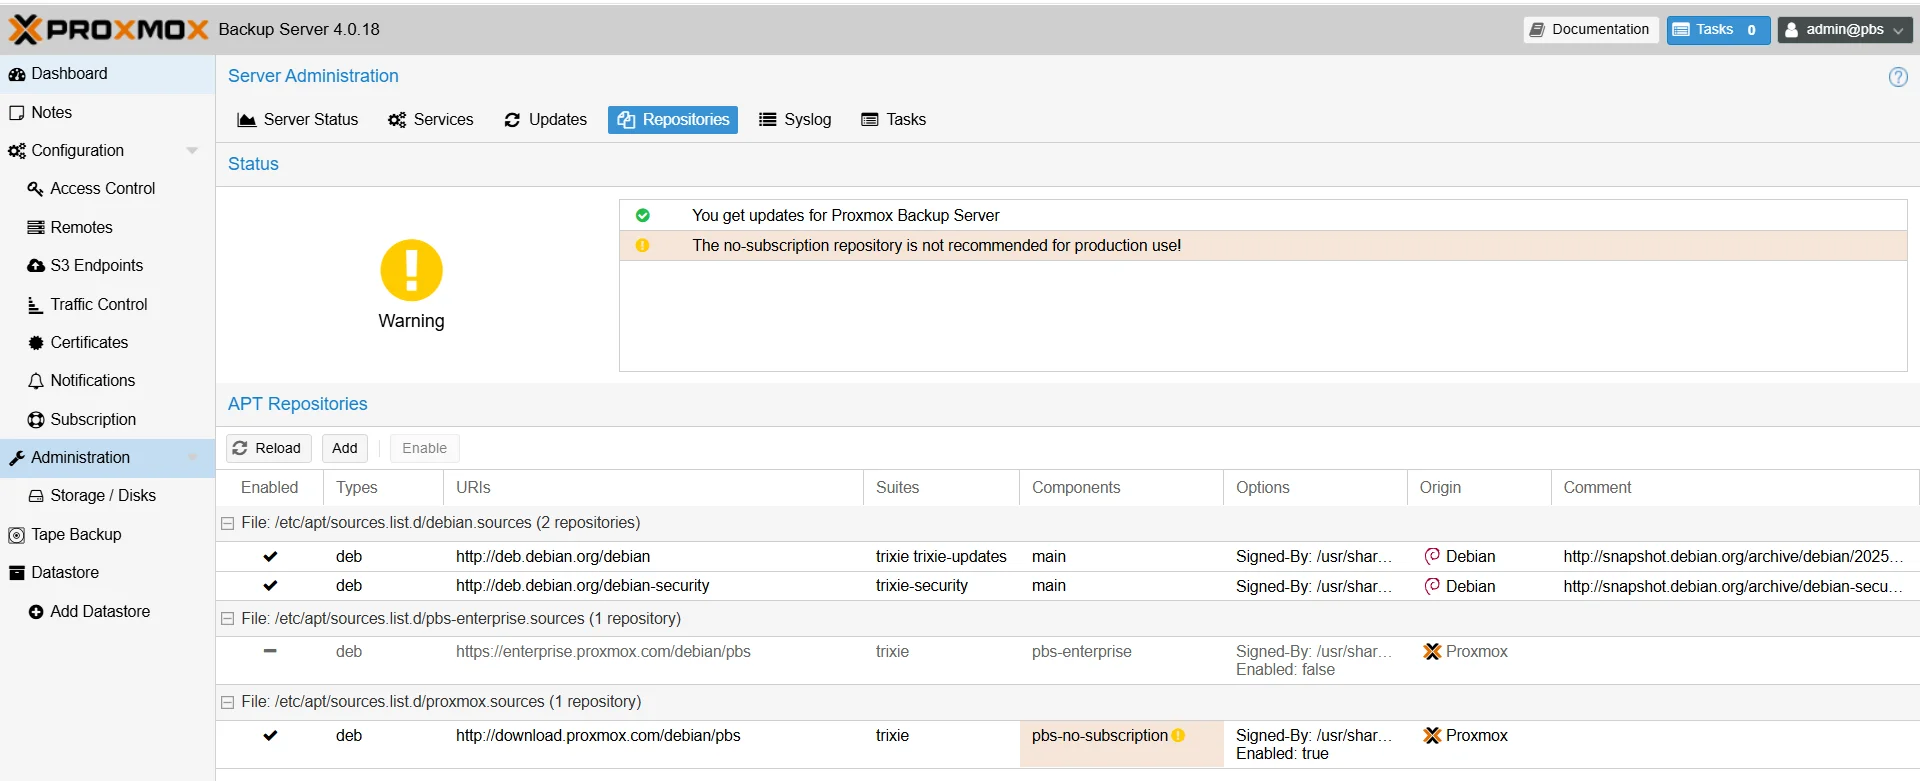
Task: Click the Add Datastore plus icon
Action: 36,612
